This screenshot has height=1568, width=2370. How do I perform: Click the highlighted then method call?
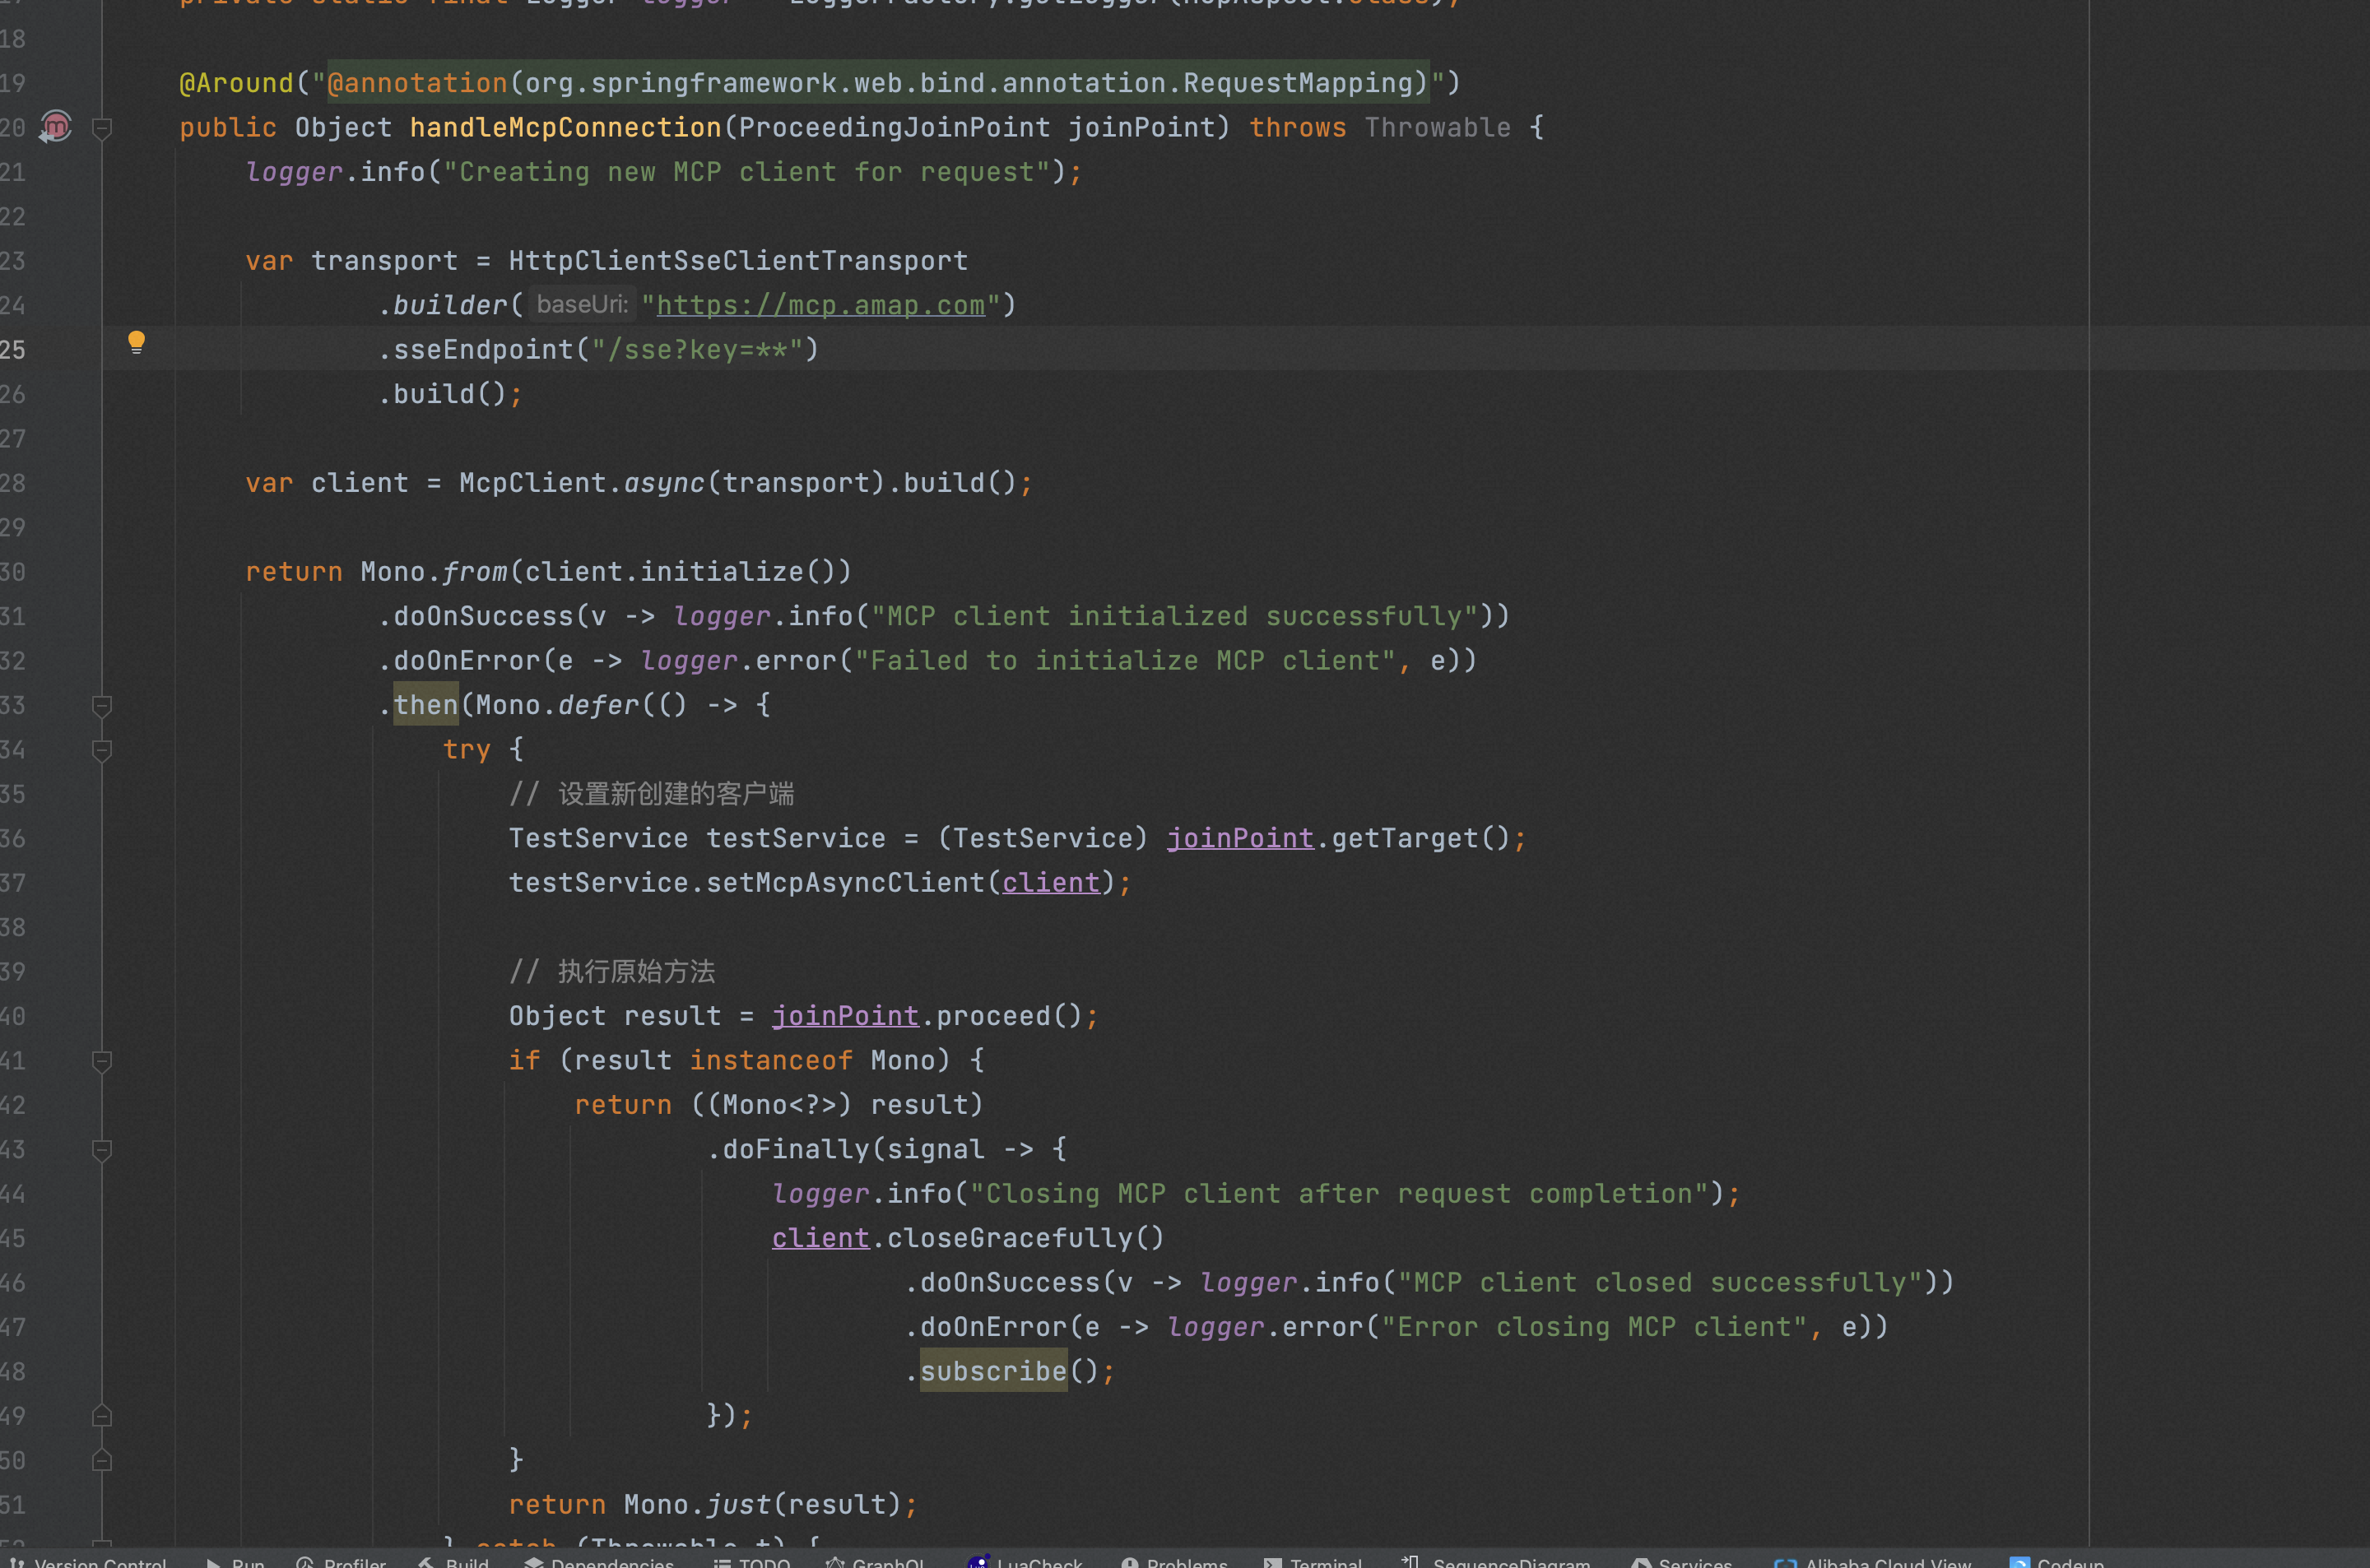coord(426,705)
